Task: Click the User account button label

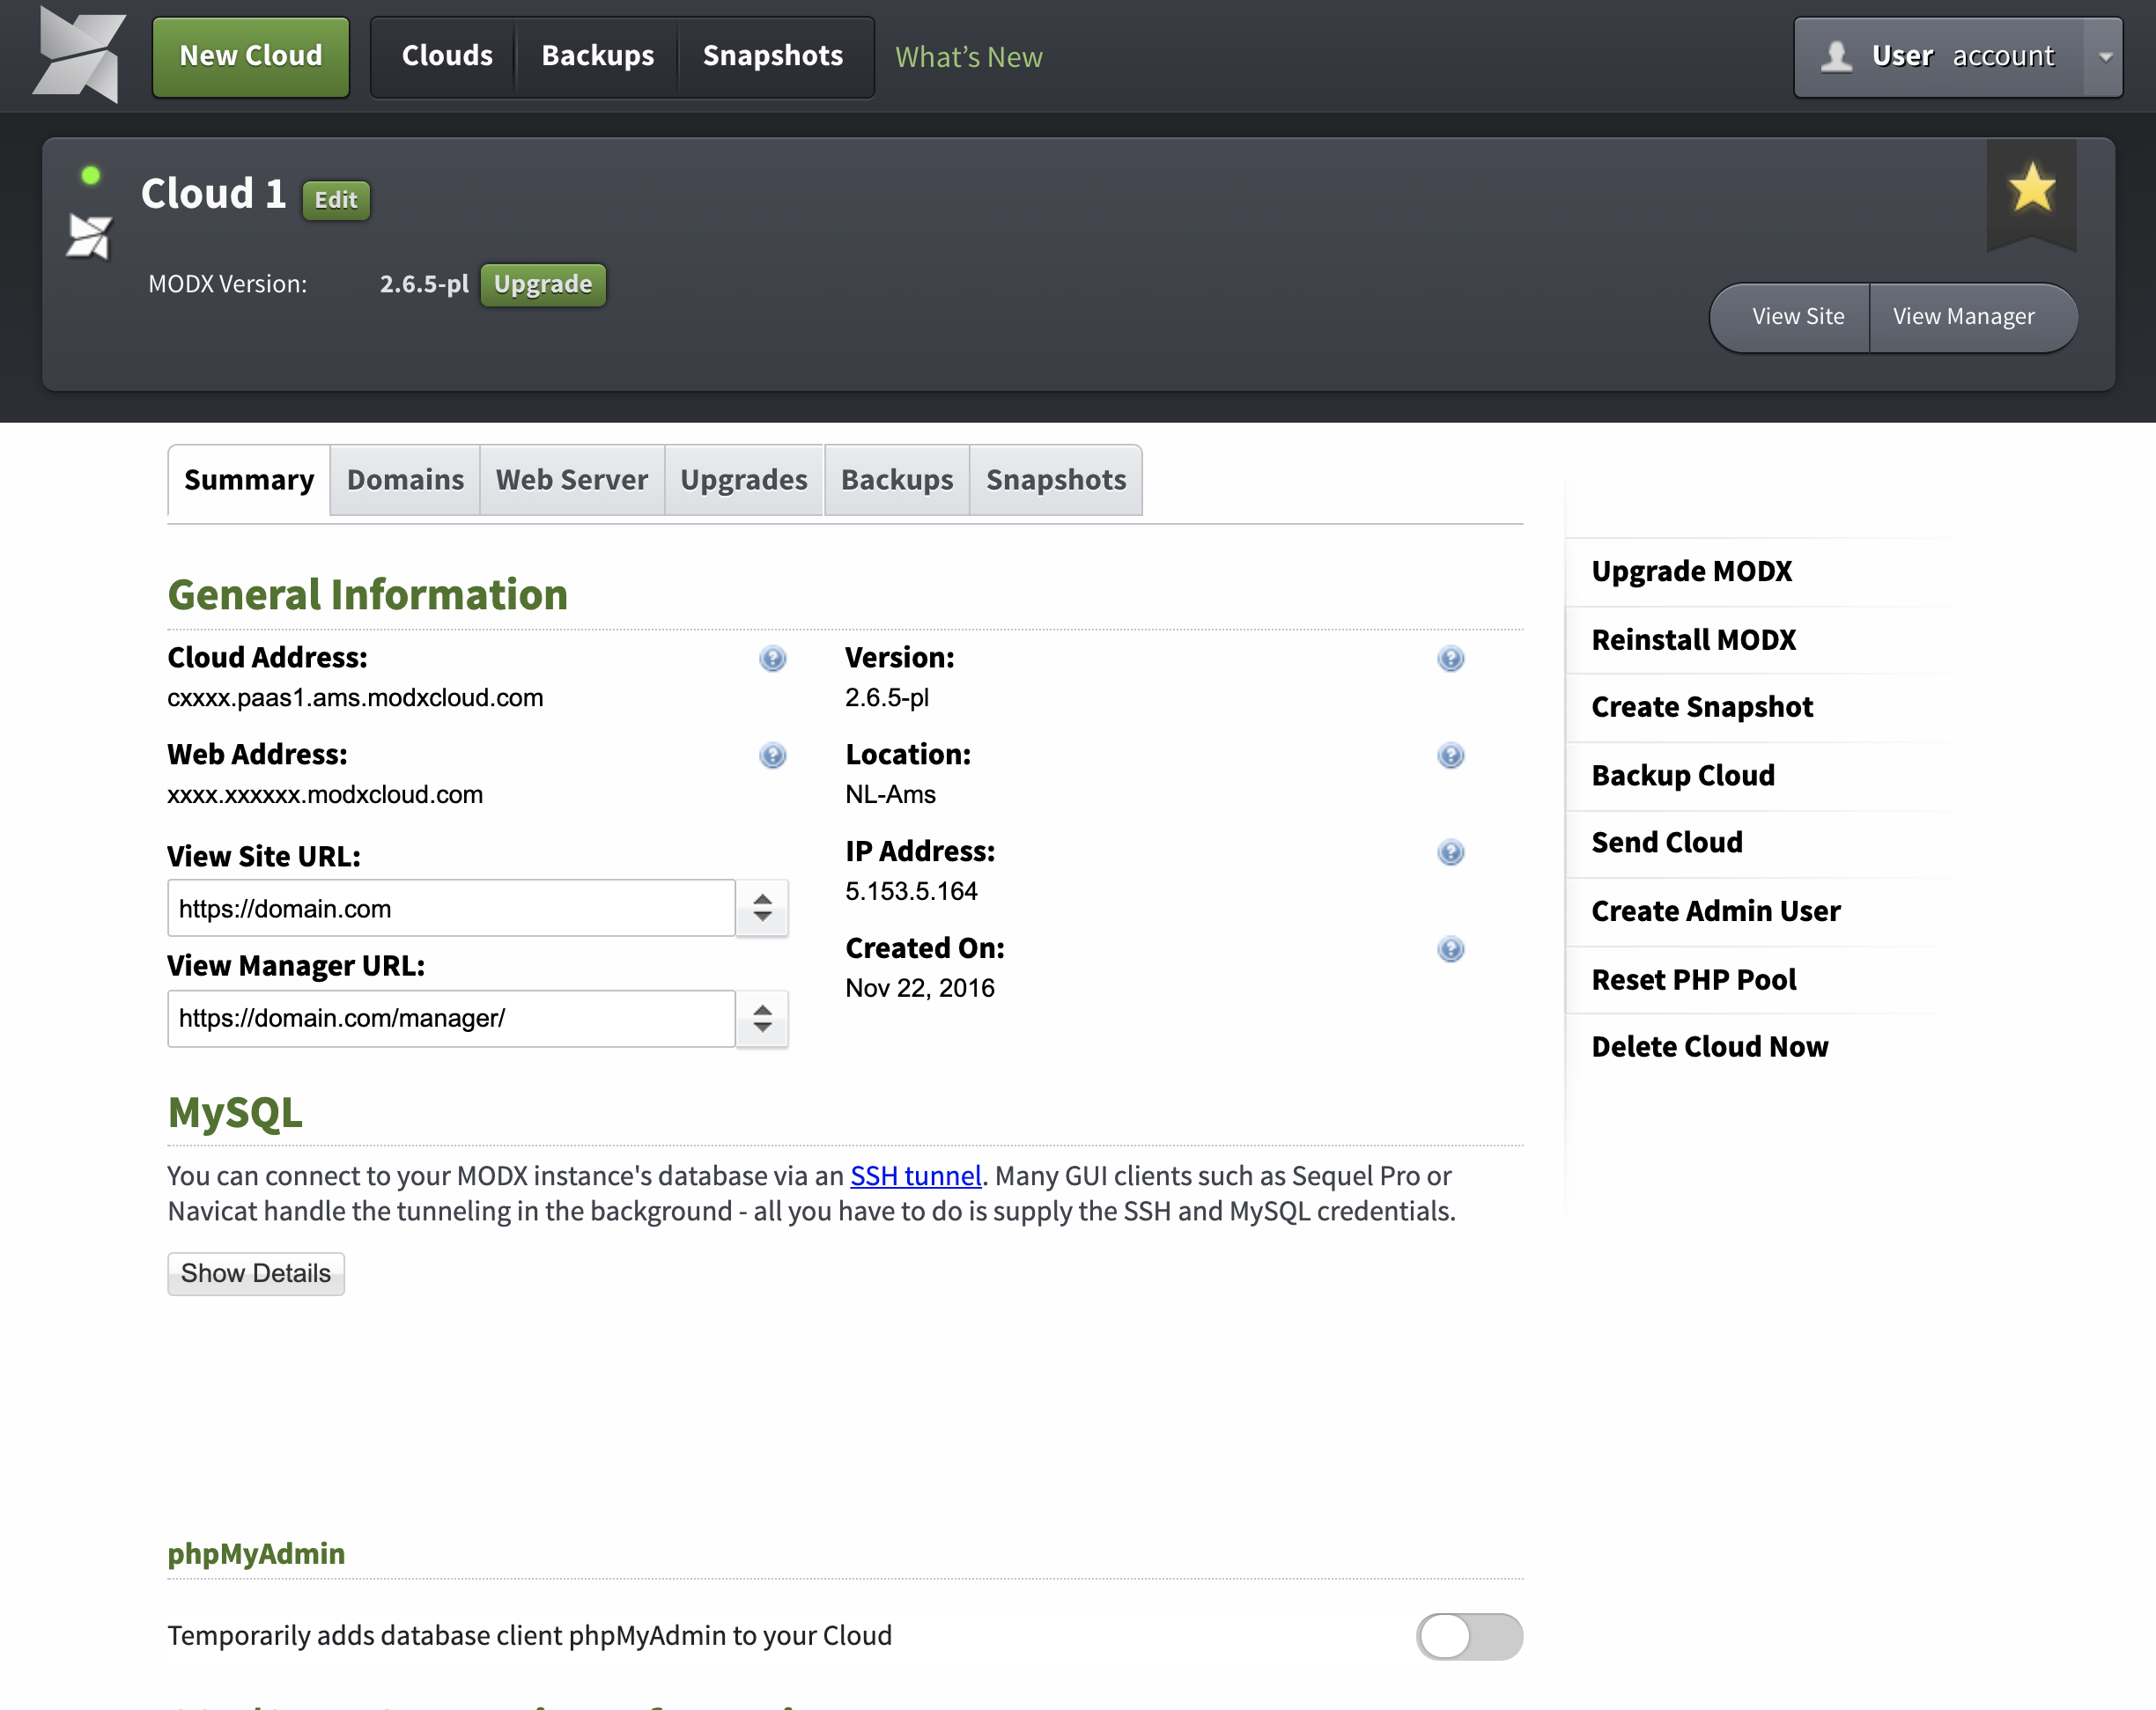Action: [1962, 56]
